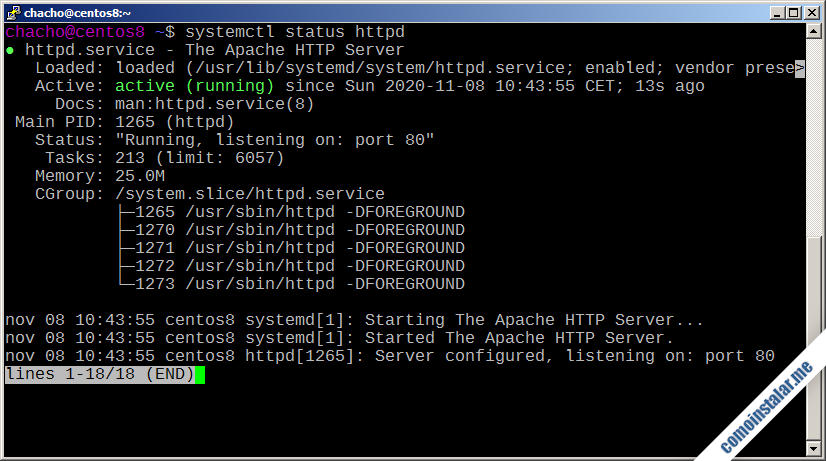Minimize the chacho@centos8 terminal window
The width and height of the screenshot is (826, 461).
(x=772, y=12)
